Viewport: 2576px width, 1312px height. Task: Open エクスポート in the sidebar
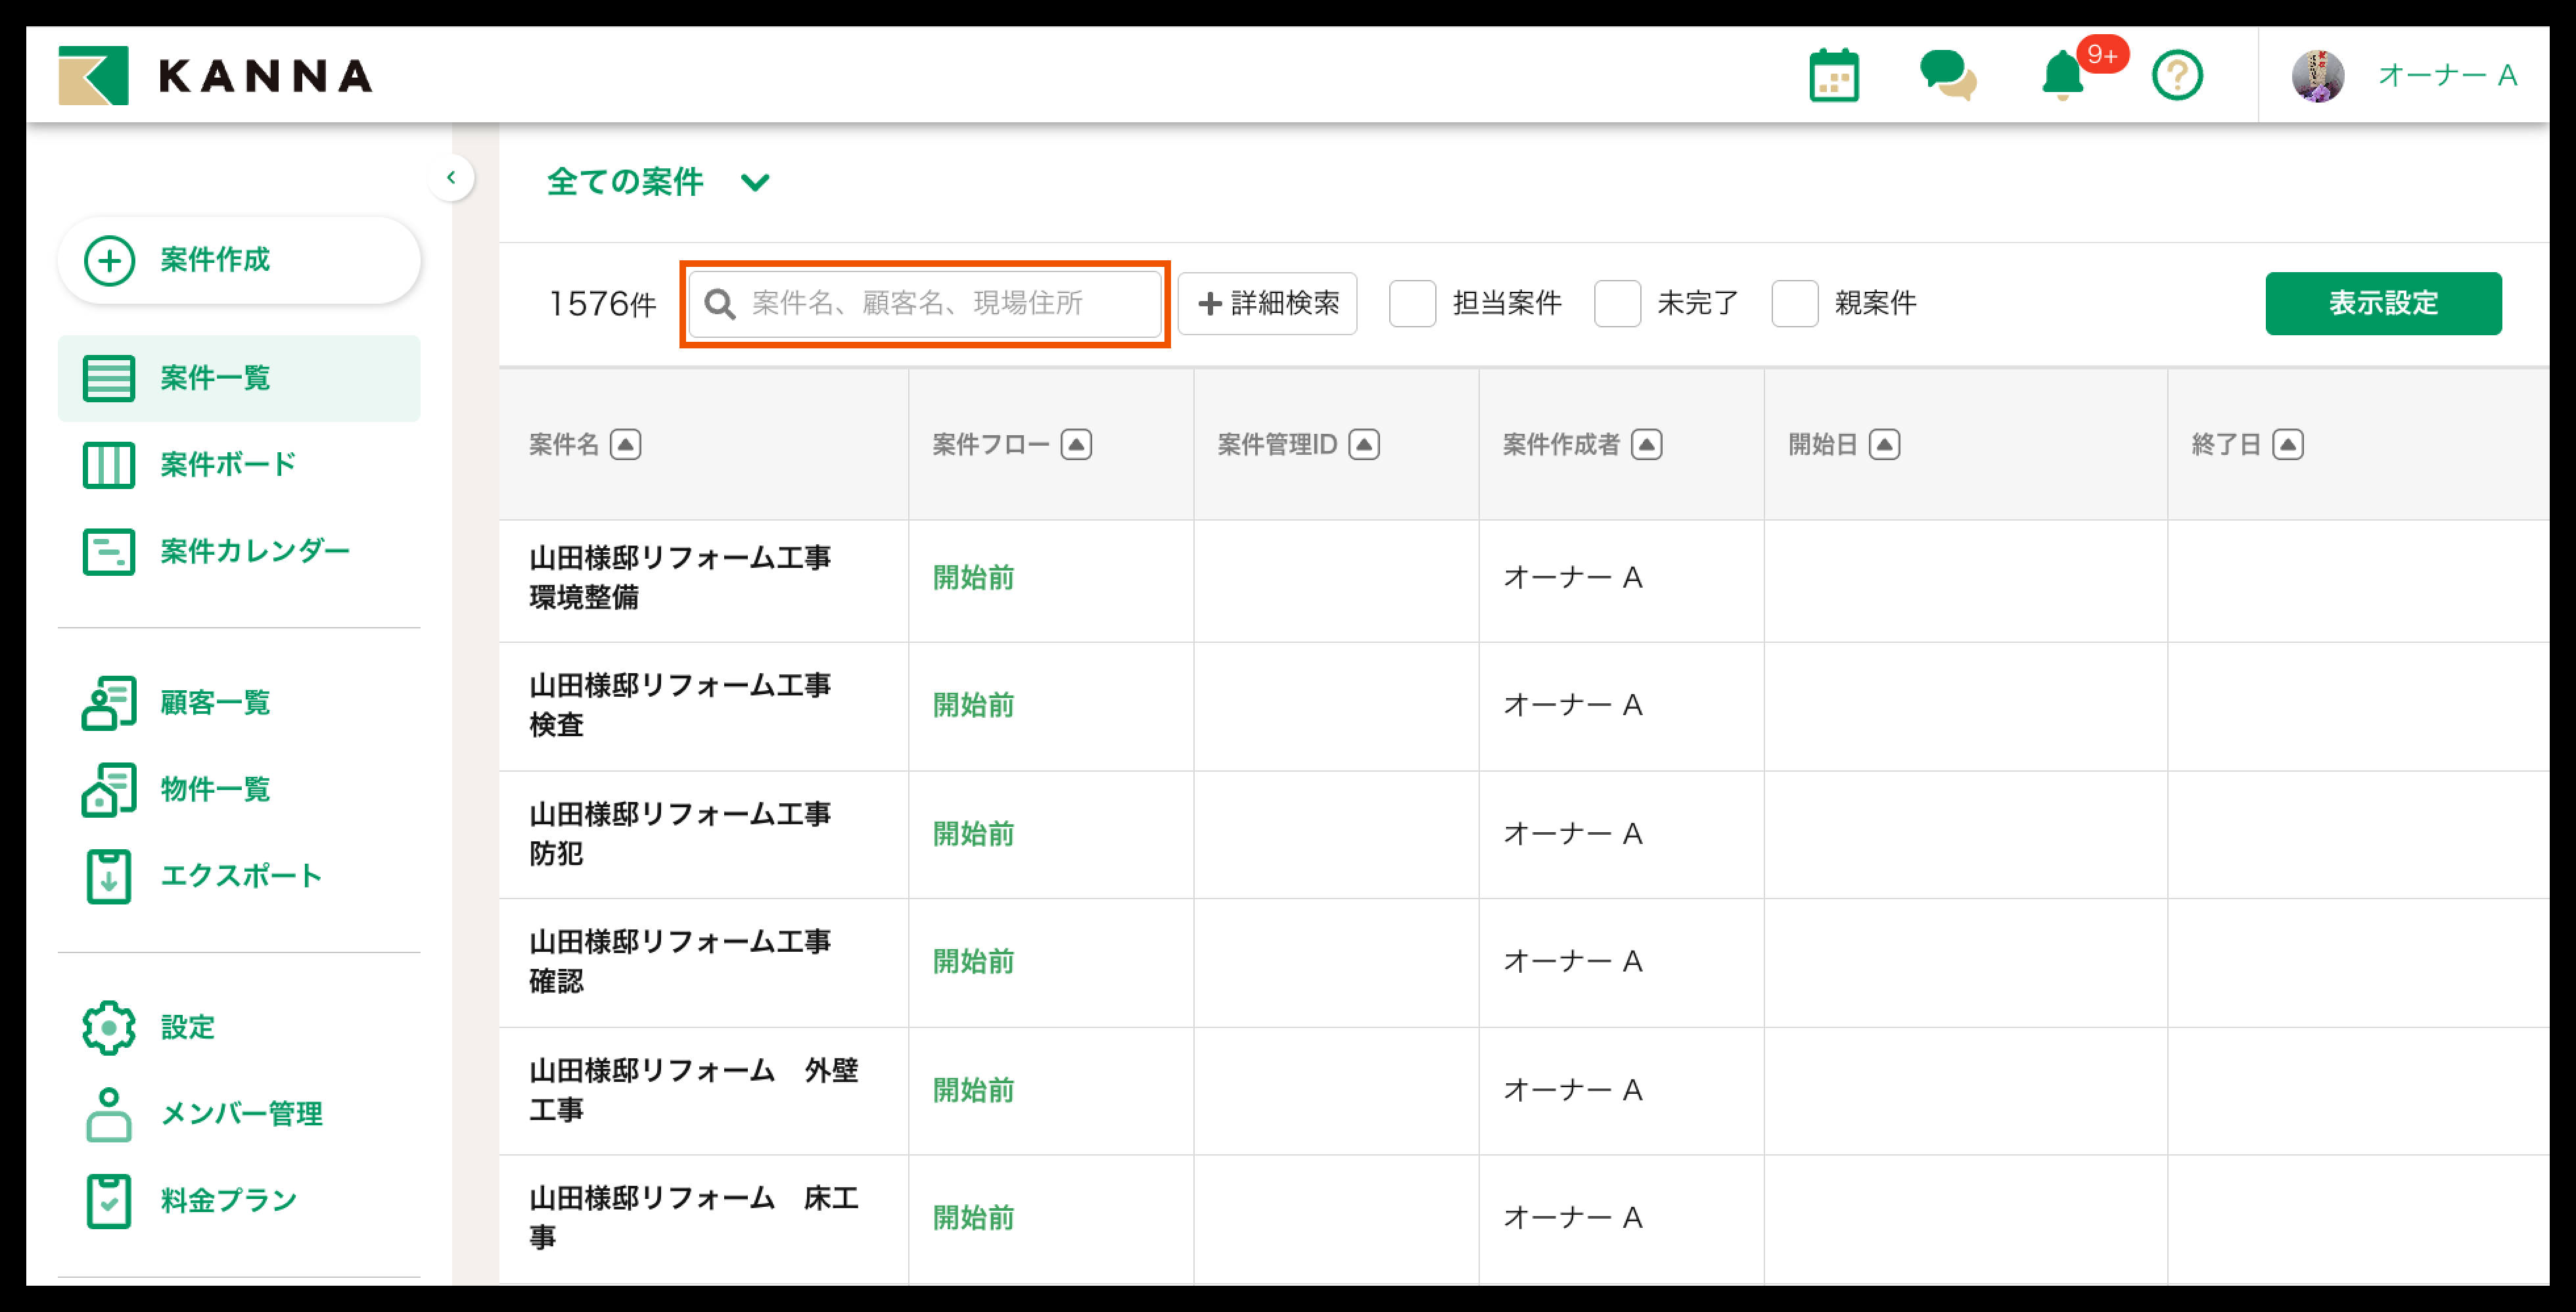(240, 876)
